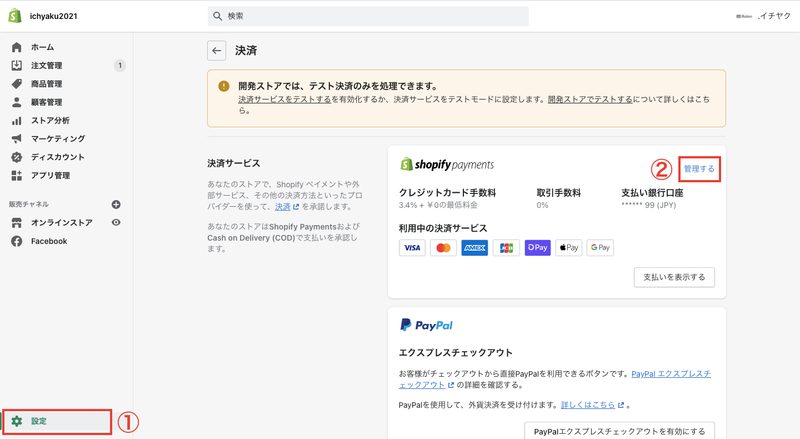
Task: Click the オンラインストア storefront icon
Action: point(16,223)
